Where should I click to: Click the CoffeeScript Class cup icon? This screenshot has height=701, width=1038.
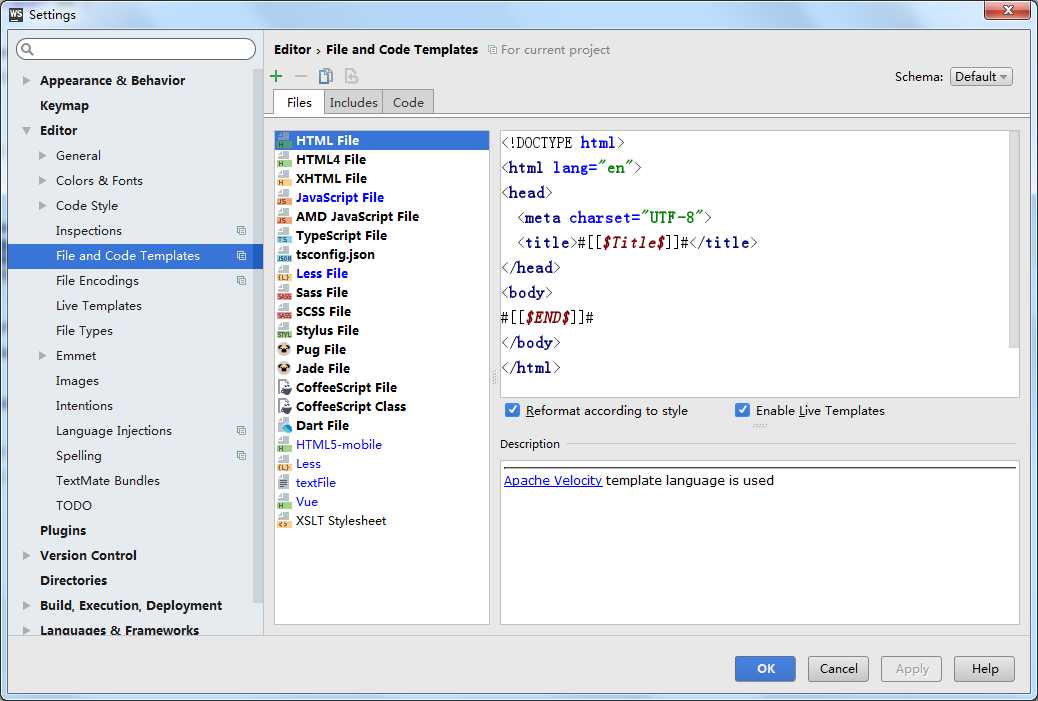pos(285,406)
